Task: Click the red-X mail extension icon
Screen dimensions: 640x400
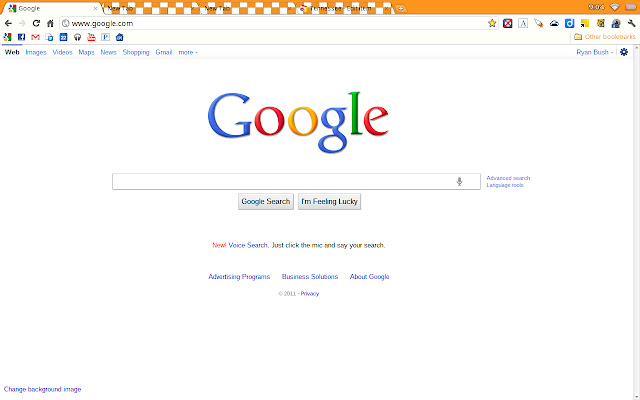Action: 507,23
